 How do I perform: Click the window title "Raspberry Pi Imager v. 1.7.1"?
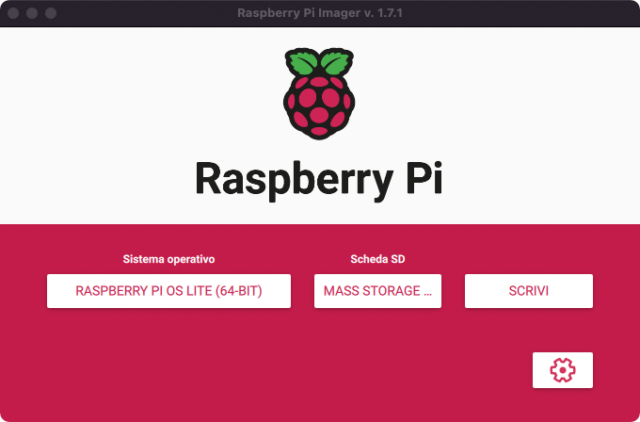point(319,14)
